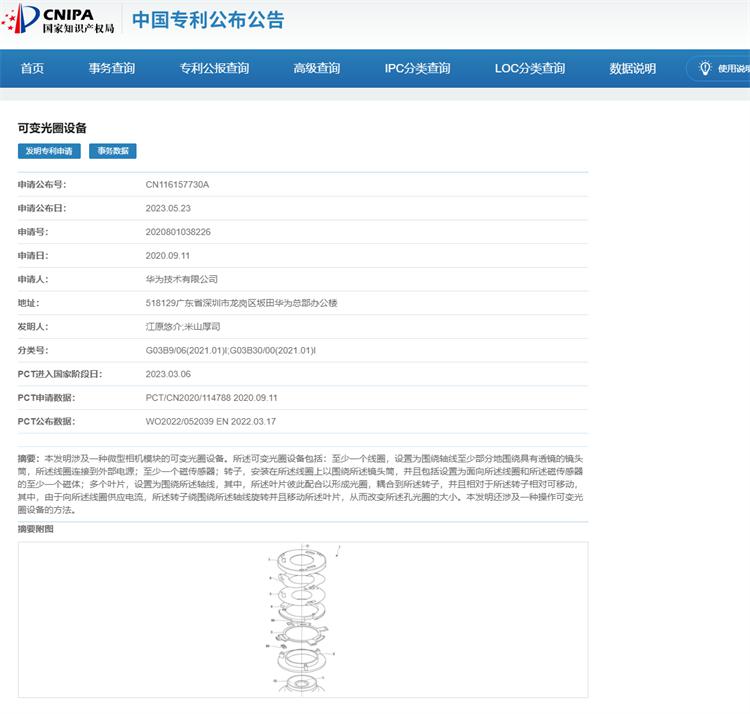The width and height of the screenshot is (750, 714).
Task: Click the patent title 可变光圈设备
Action: click(52, 128)
